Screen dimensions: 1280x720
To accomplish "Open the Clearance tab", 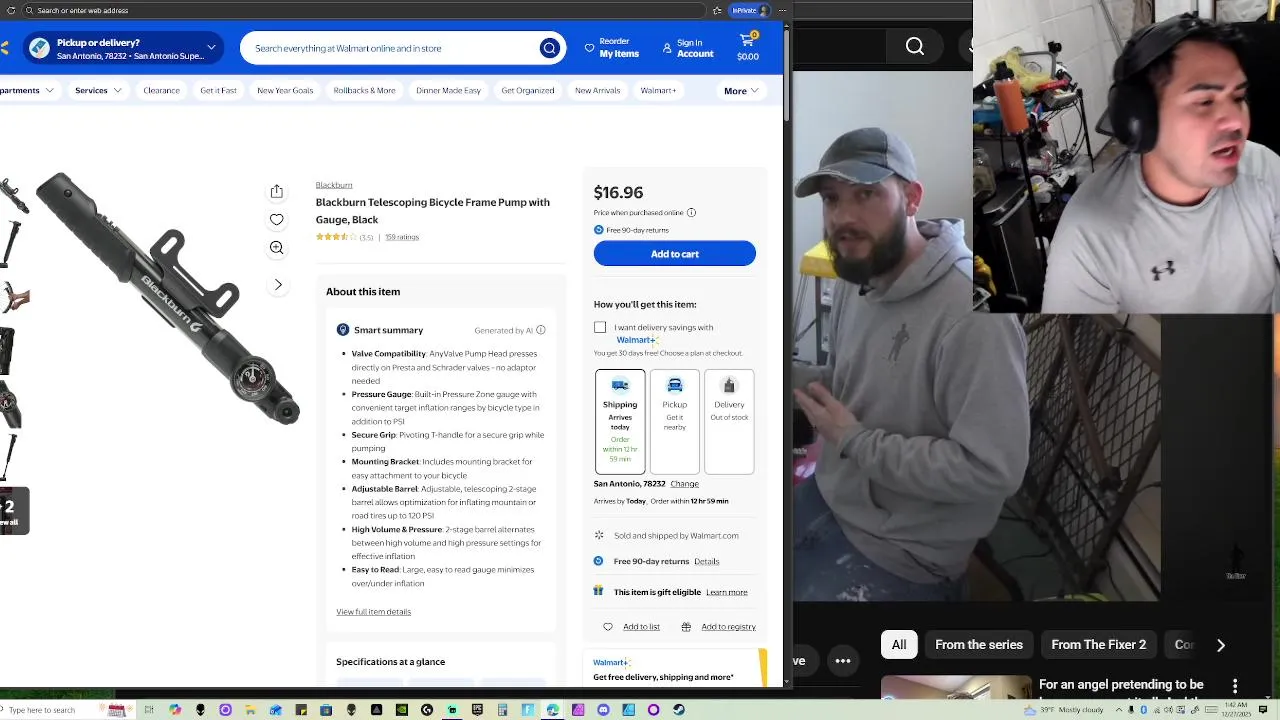I will coord(161,90).
